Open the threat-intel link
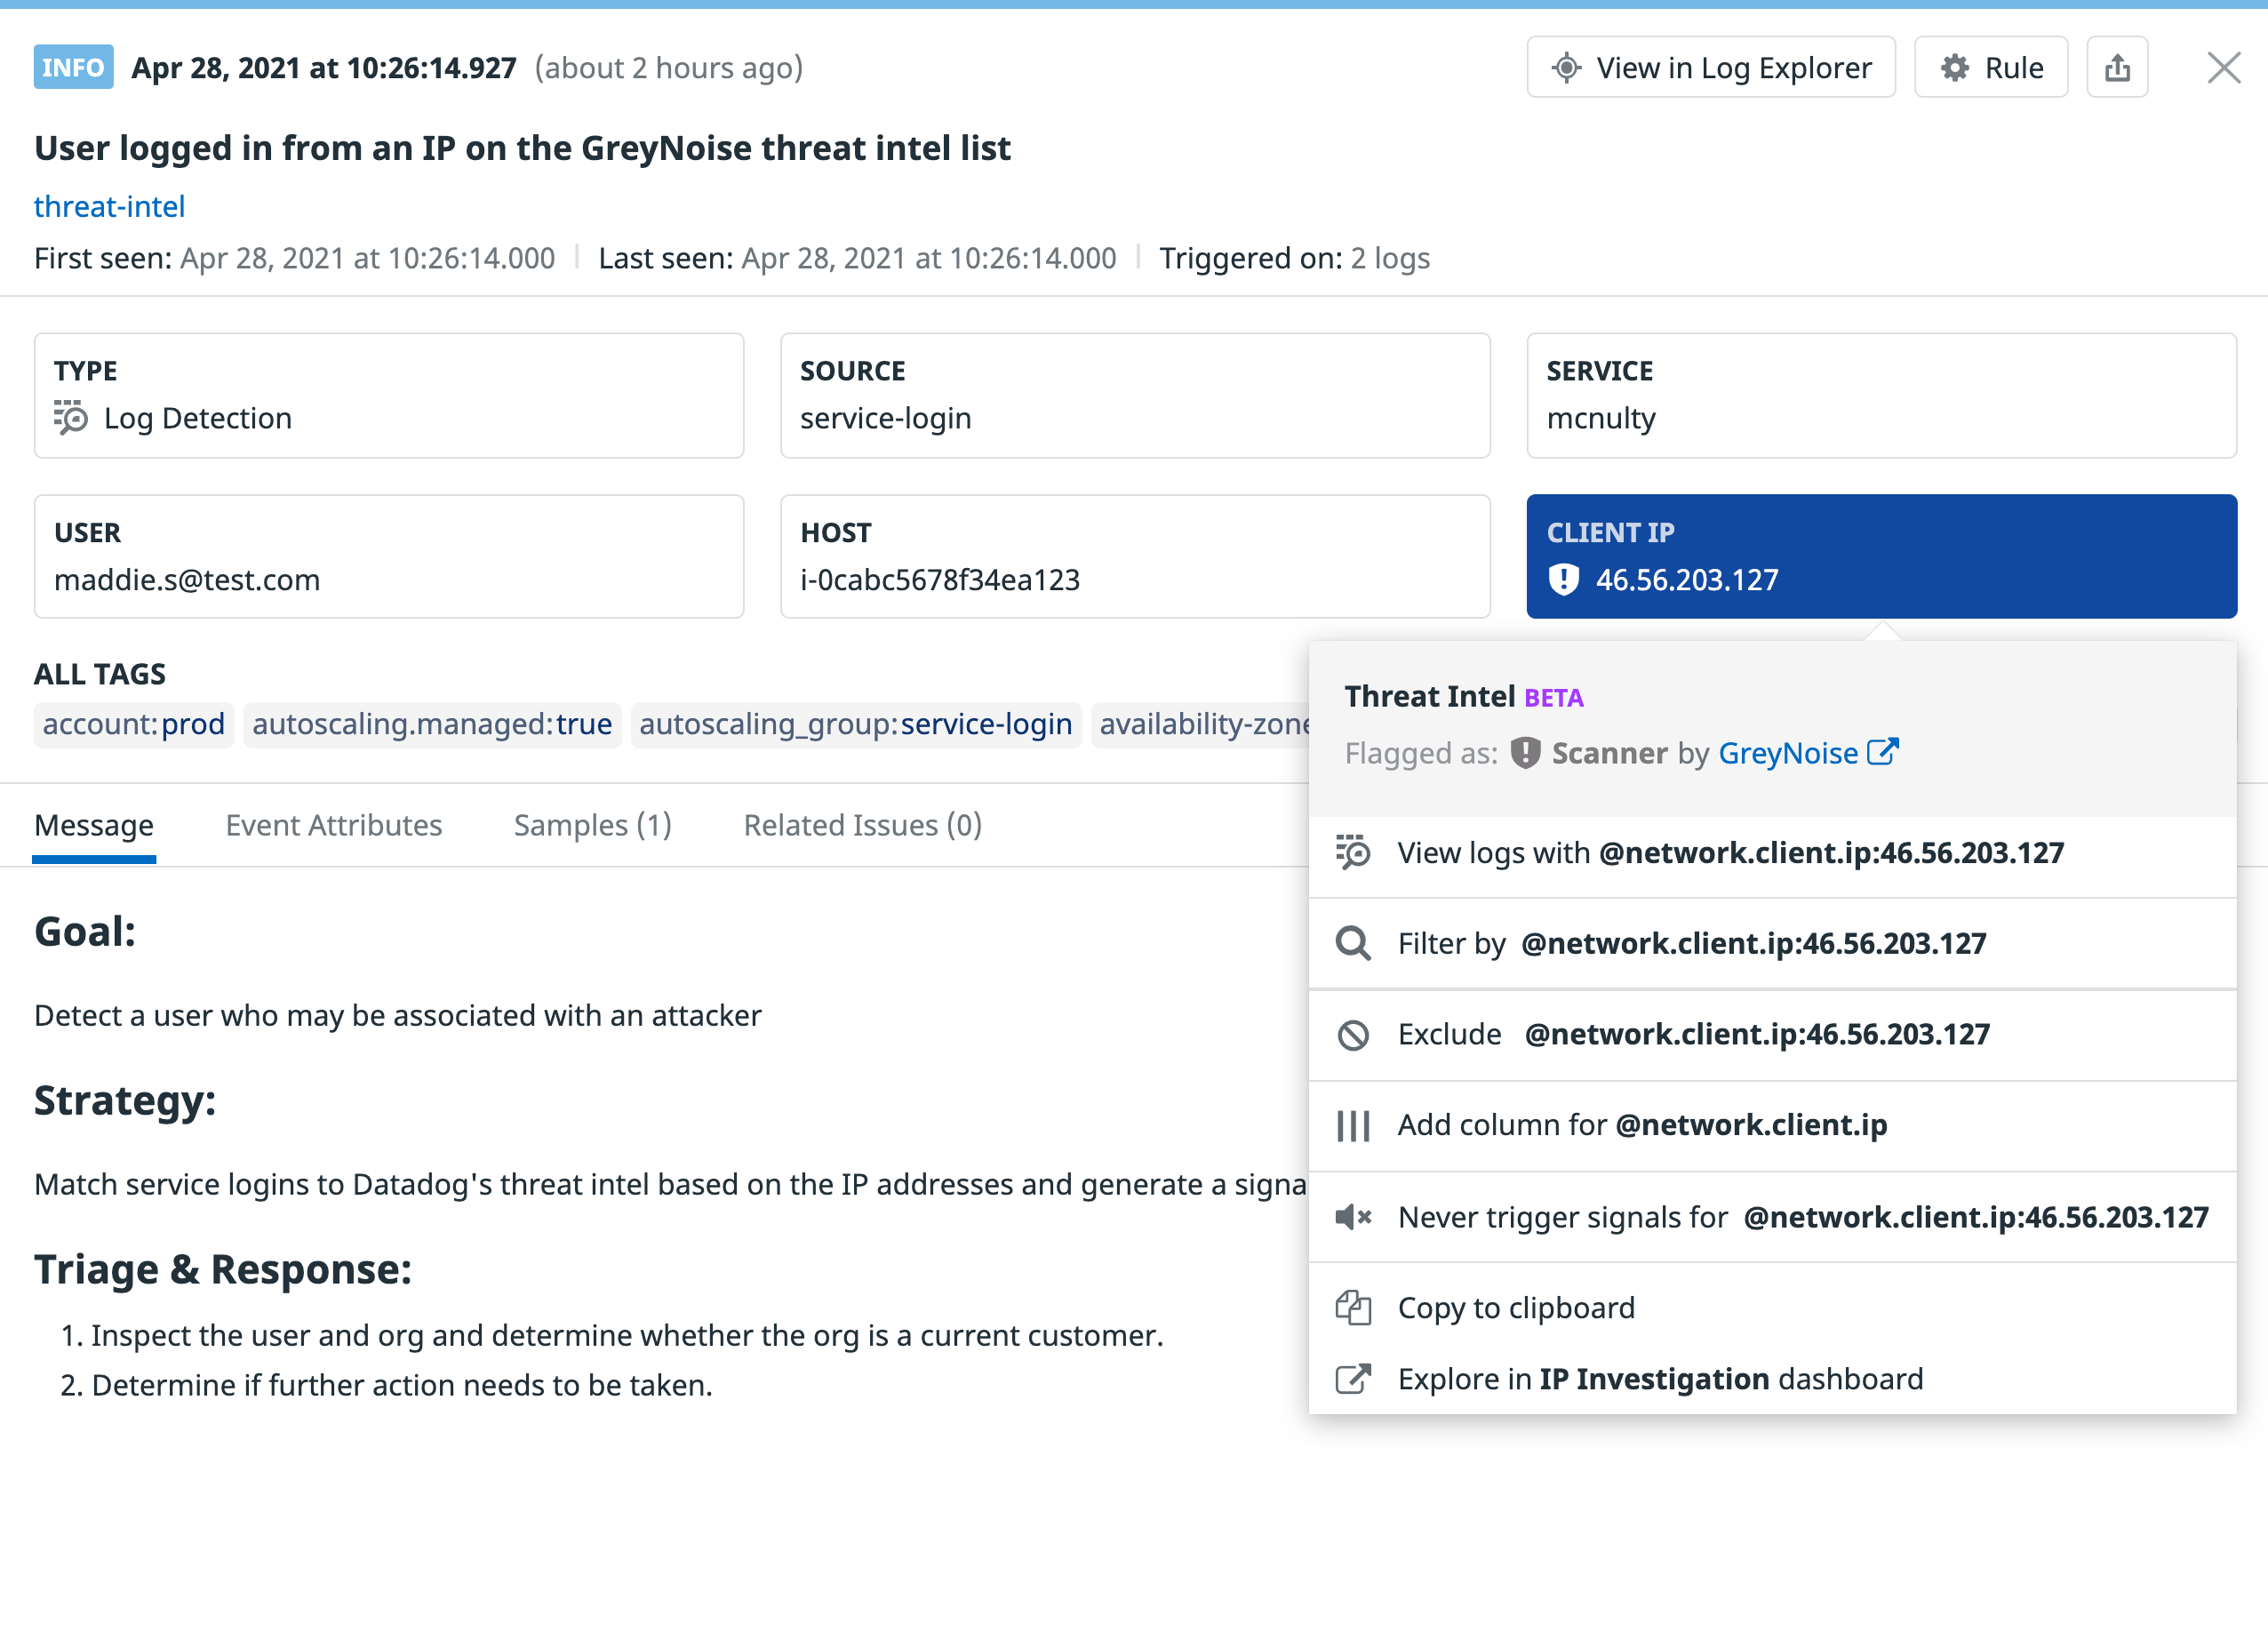This screenshot has width=2268, height=1632. [109, 206]
